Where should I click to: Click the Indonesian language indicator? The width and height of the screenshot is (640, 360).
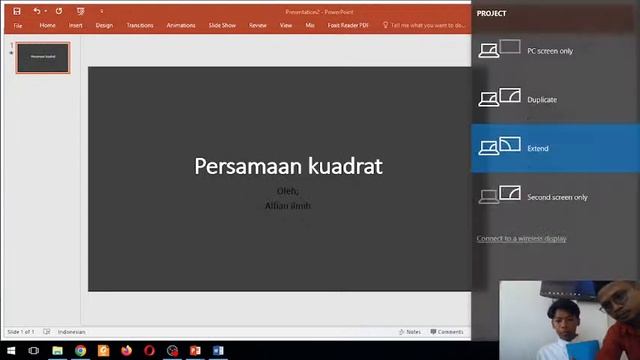pyautogui.click(x=71, y=332)
